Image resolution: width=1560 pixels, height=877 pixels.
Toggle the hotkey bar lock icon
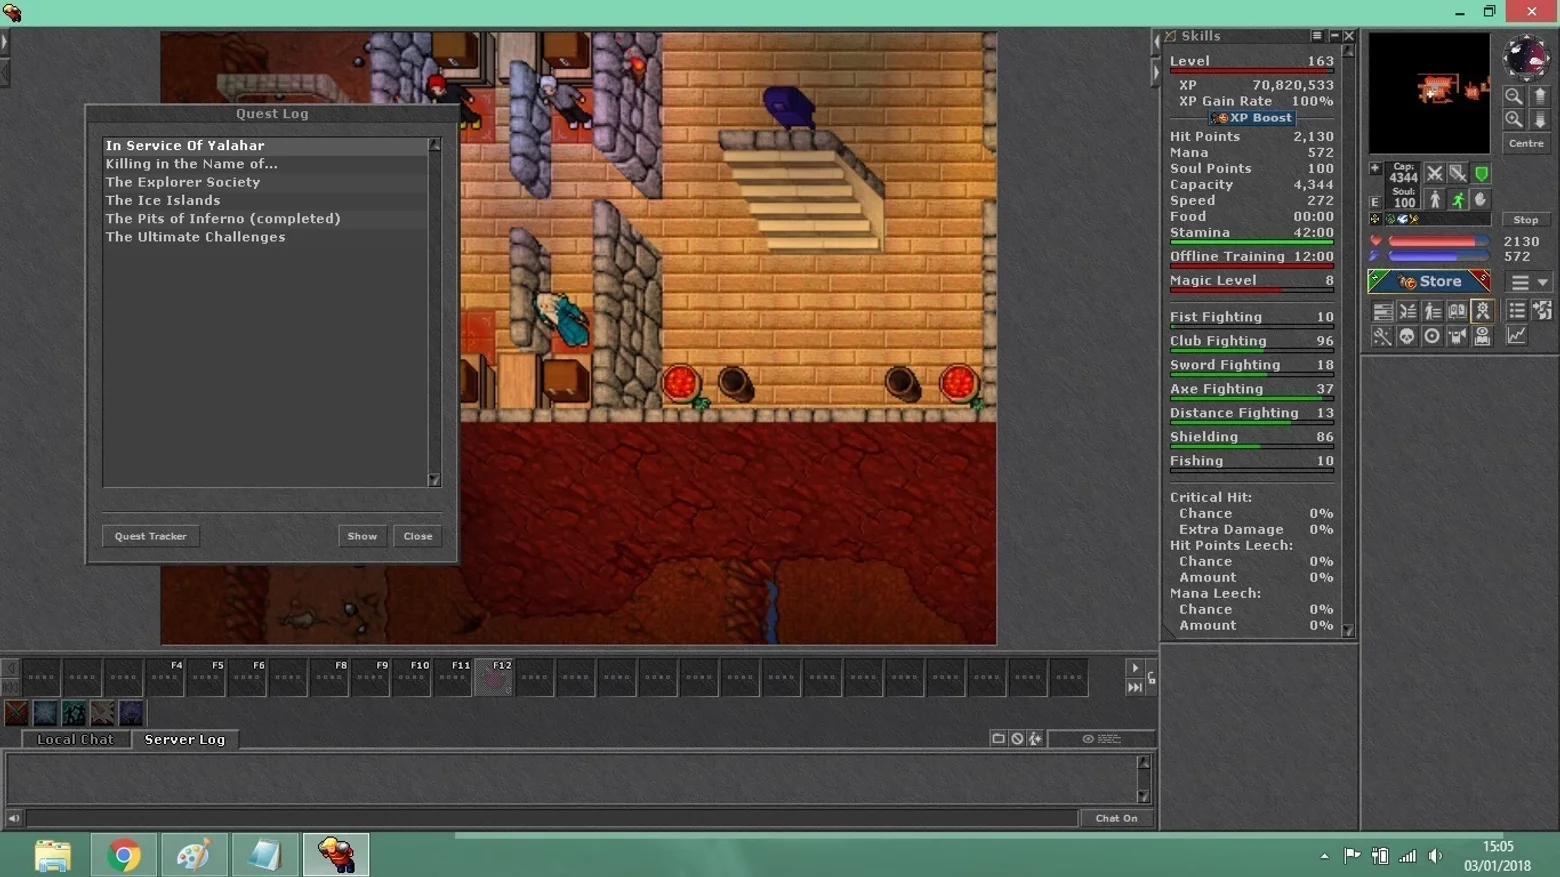tap(1152, 678)
